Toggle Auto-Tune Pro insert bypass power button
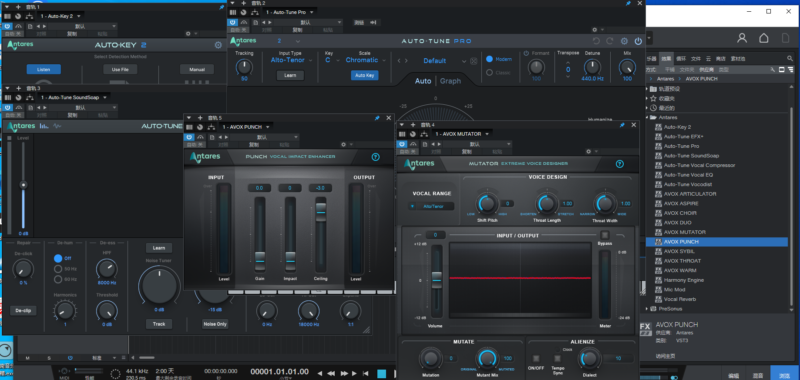Screen dimensions: 800x380 click(x=233, y=22)
